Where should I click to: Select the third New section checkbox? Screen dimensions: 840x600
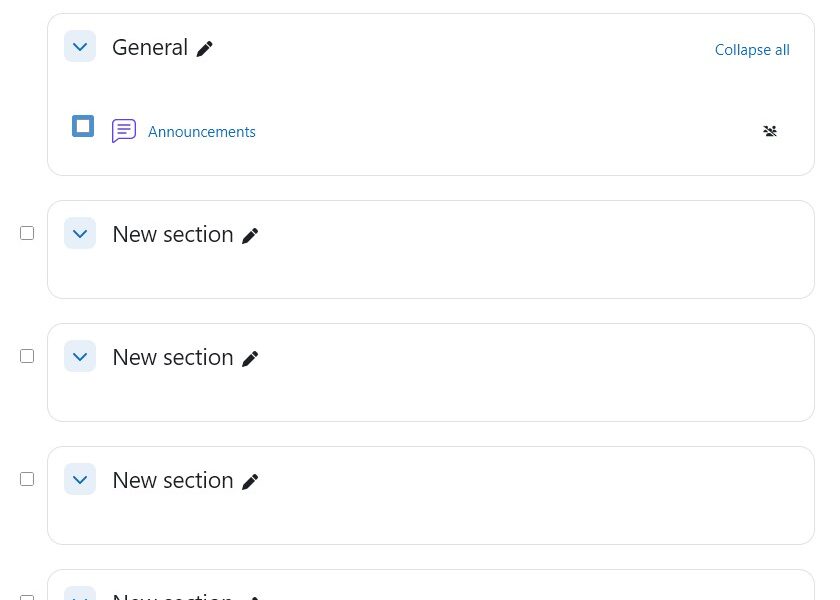coord(27,479)
